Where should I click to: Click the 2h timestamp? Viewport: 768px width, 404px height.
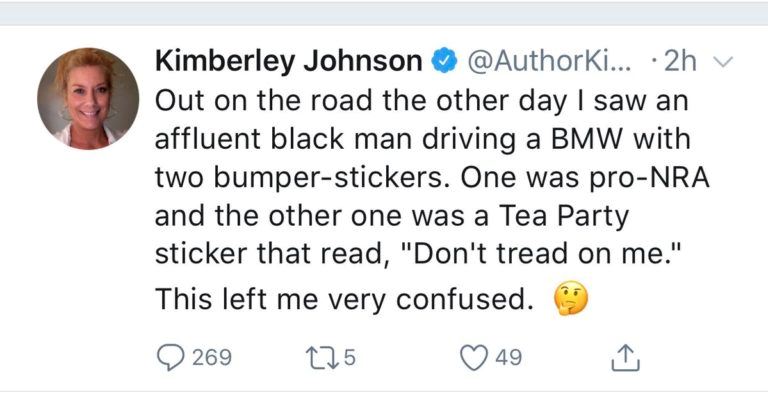681,61
